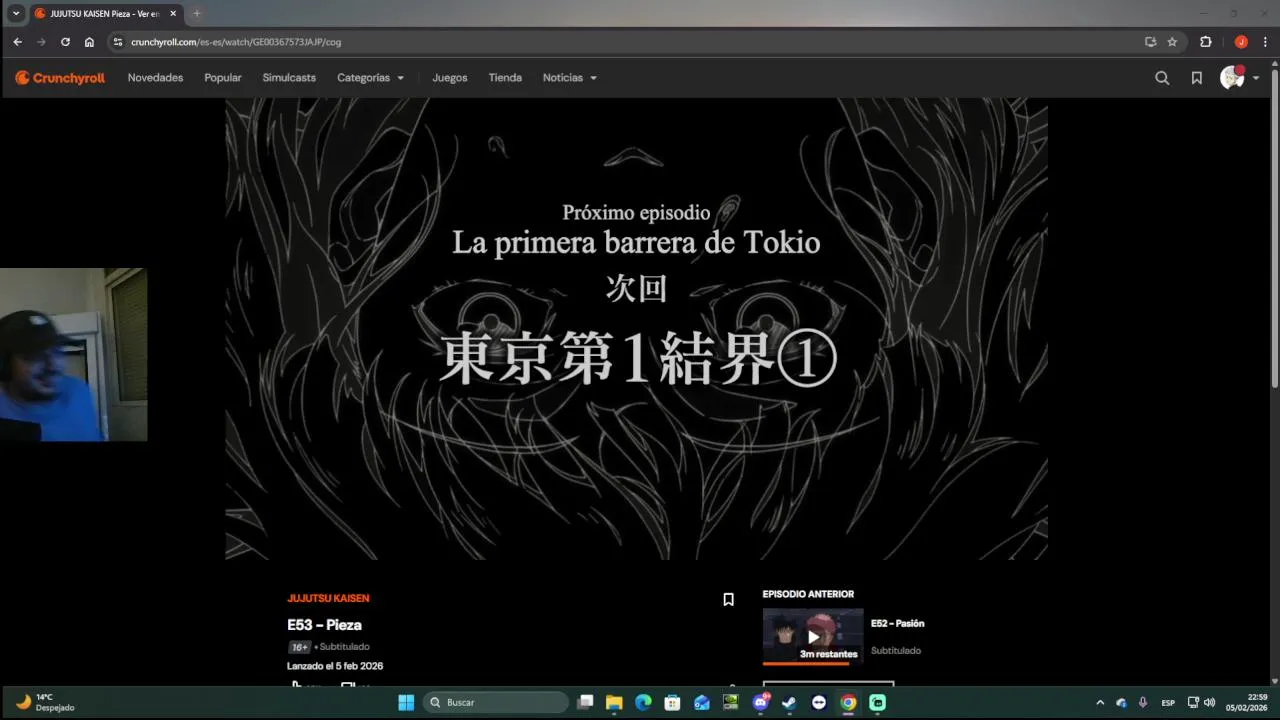Screen dimensions: 1280x720
Task: Add E53 Pieza to watchlist with bookmark
Action: (x=728, y=599)
